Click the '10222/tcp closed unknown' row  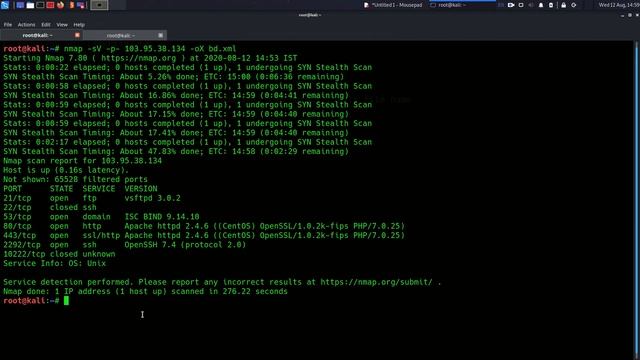(x=59, y=254)
